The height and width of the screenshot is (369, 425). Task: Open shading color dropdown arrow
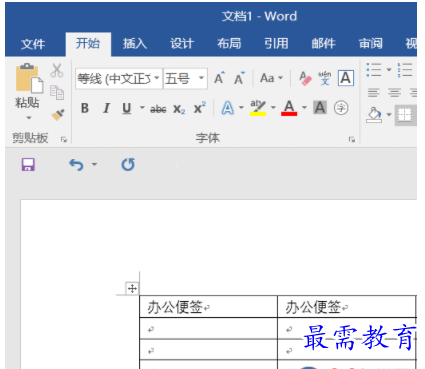tap(389, 115)
